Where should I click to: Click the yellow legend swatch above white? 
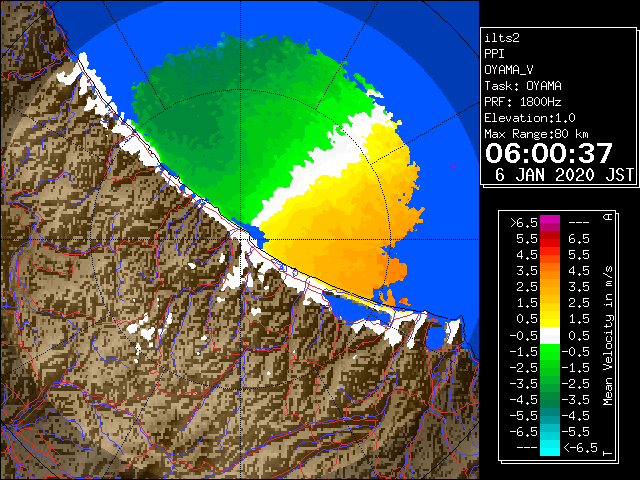tap(550, 320)
